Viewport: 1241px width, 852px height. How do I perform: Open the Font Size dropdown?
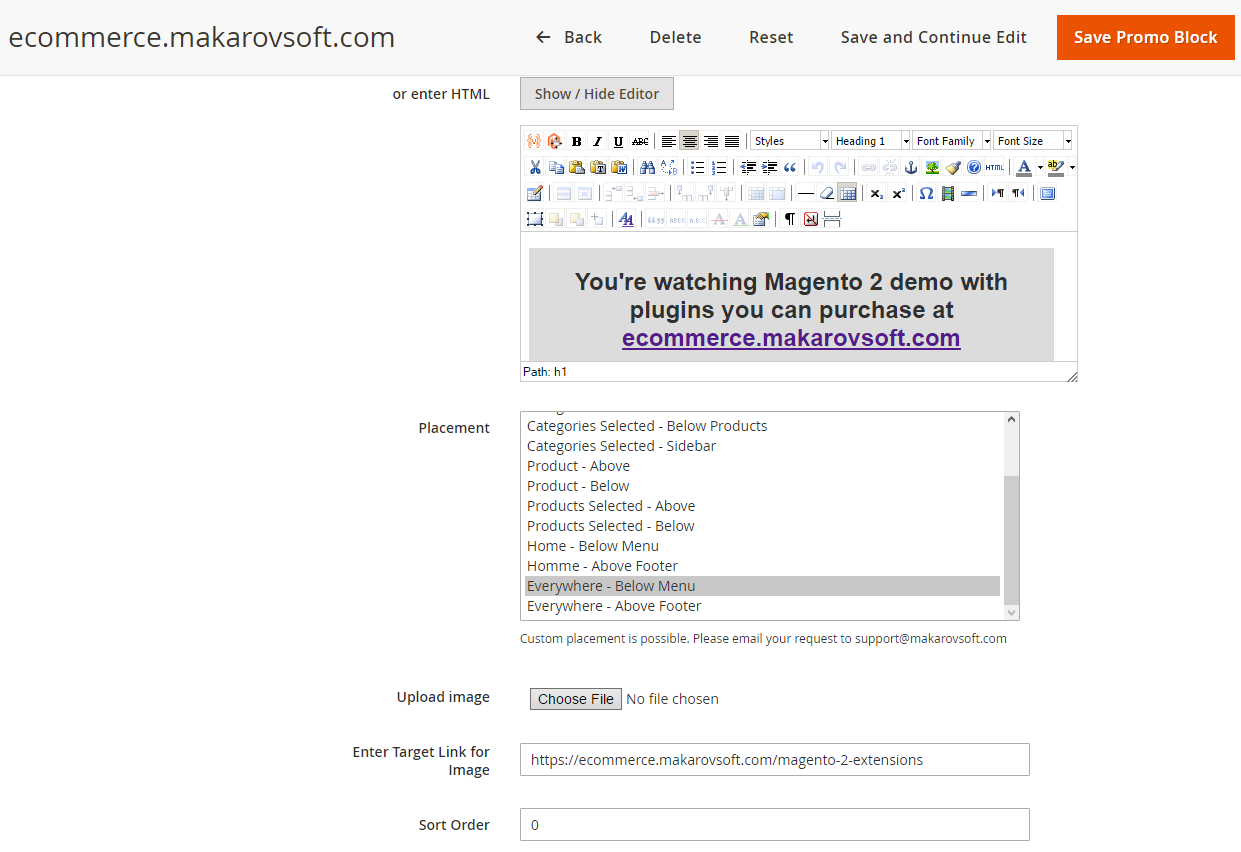pos(1033,141)
